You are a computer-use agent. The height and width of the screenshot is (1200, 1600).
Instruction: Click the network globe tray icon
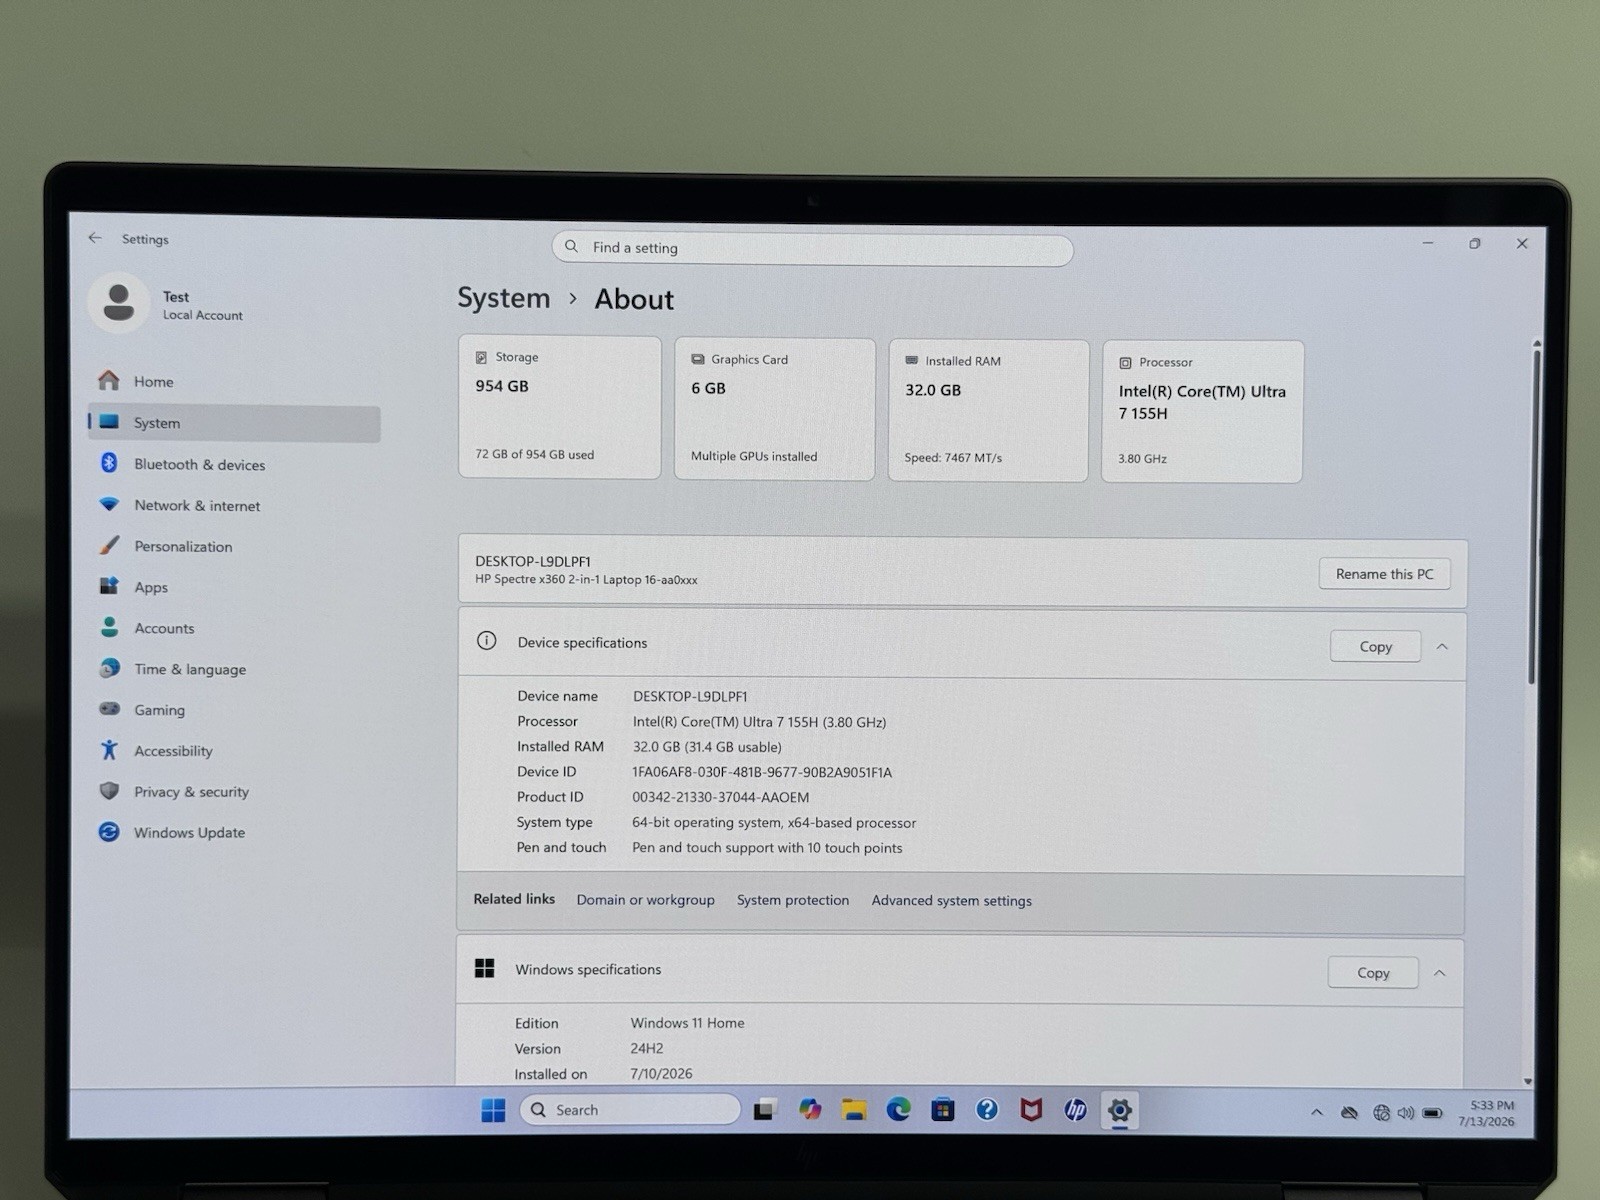click(1381, 1112)
